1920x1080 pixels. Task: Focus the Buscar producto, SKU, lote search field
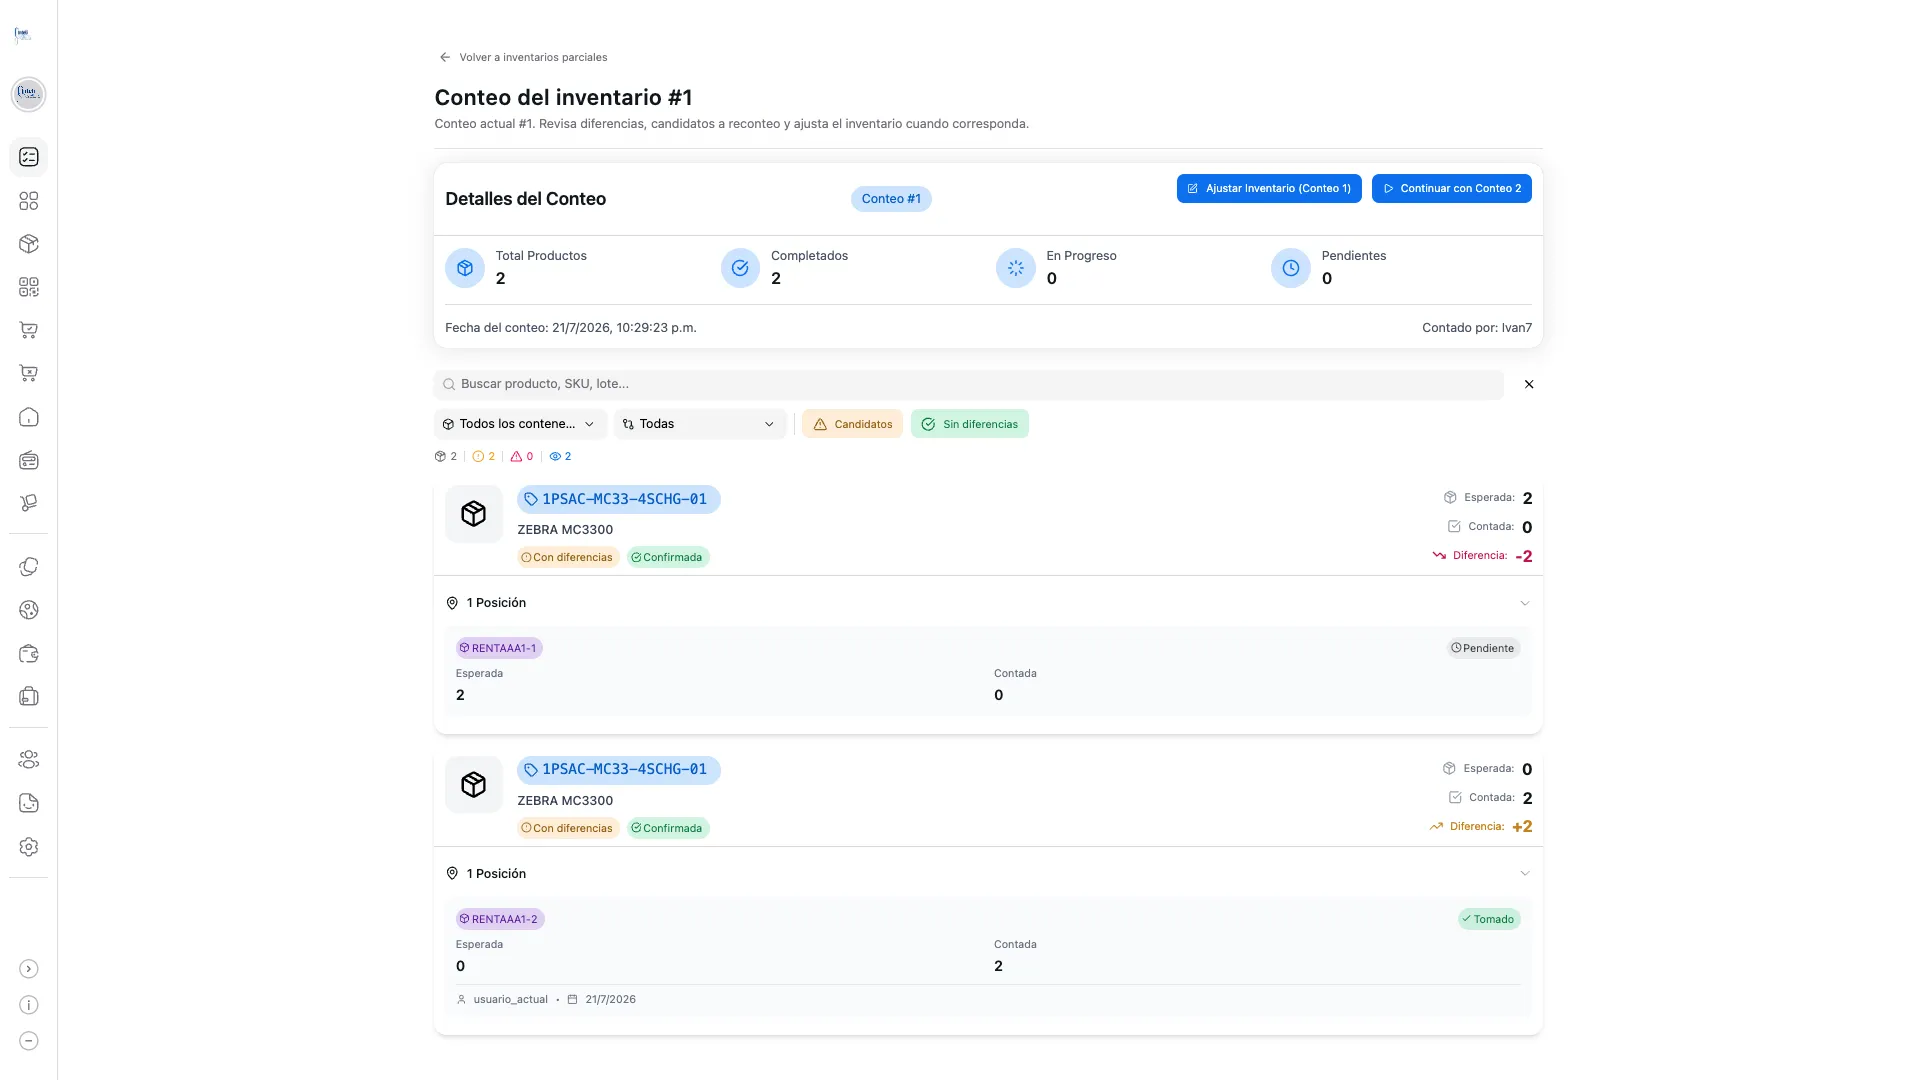coord(969,384)
